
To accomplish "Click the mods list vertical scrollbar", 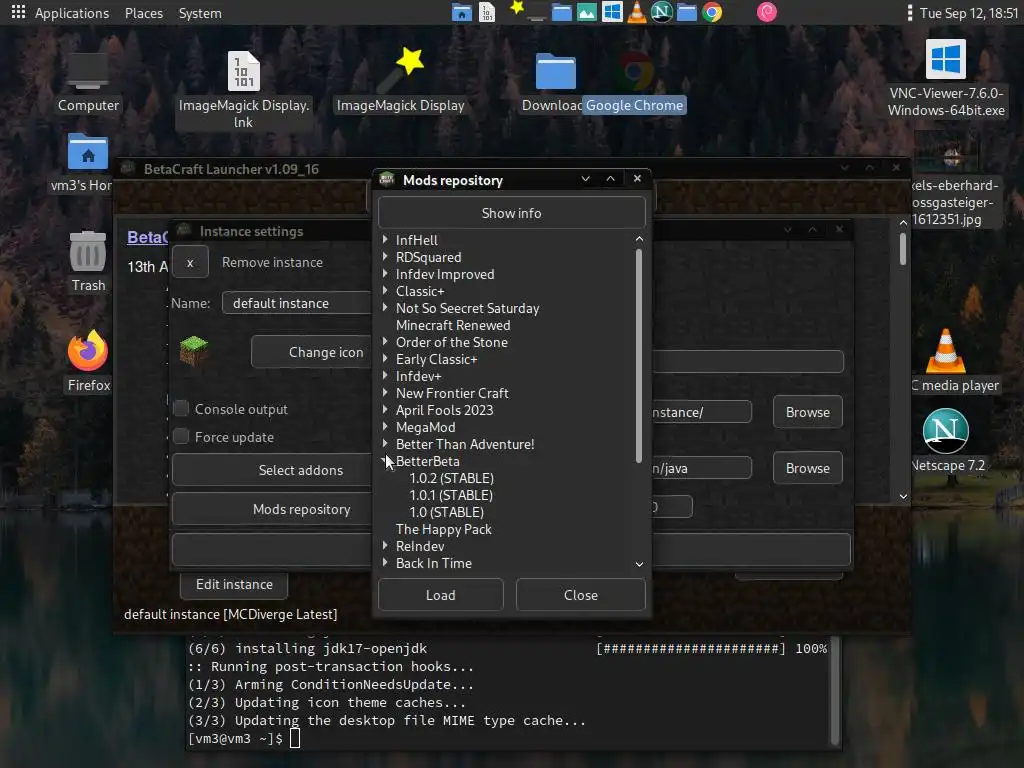I will tap(639, 356).
